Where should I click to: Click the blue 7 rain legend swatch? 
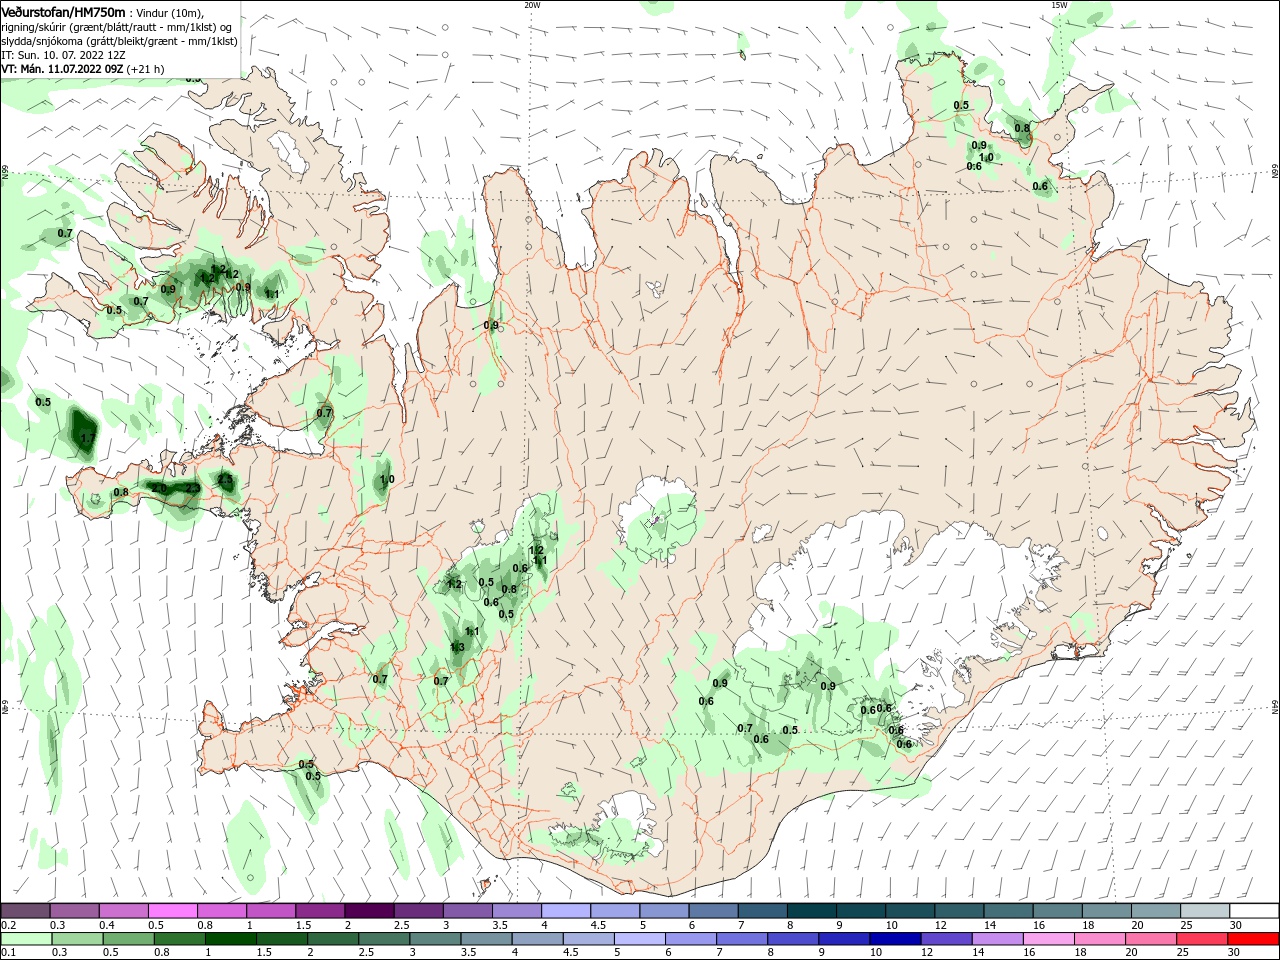742,939
